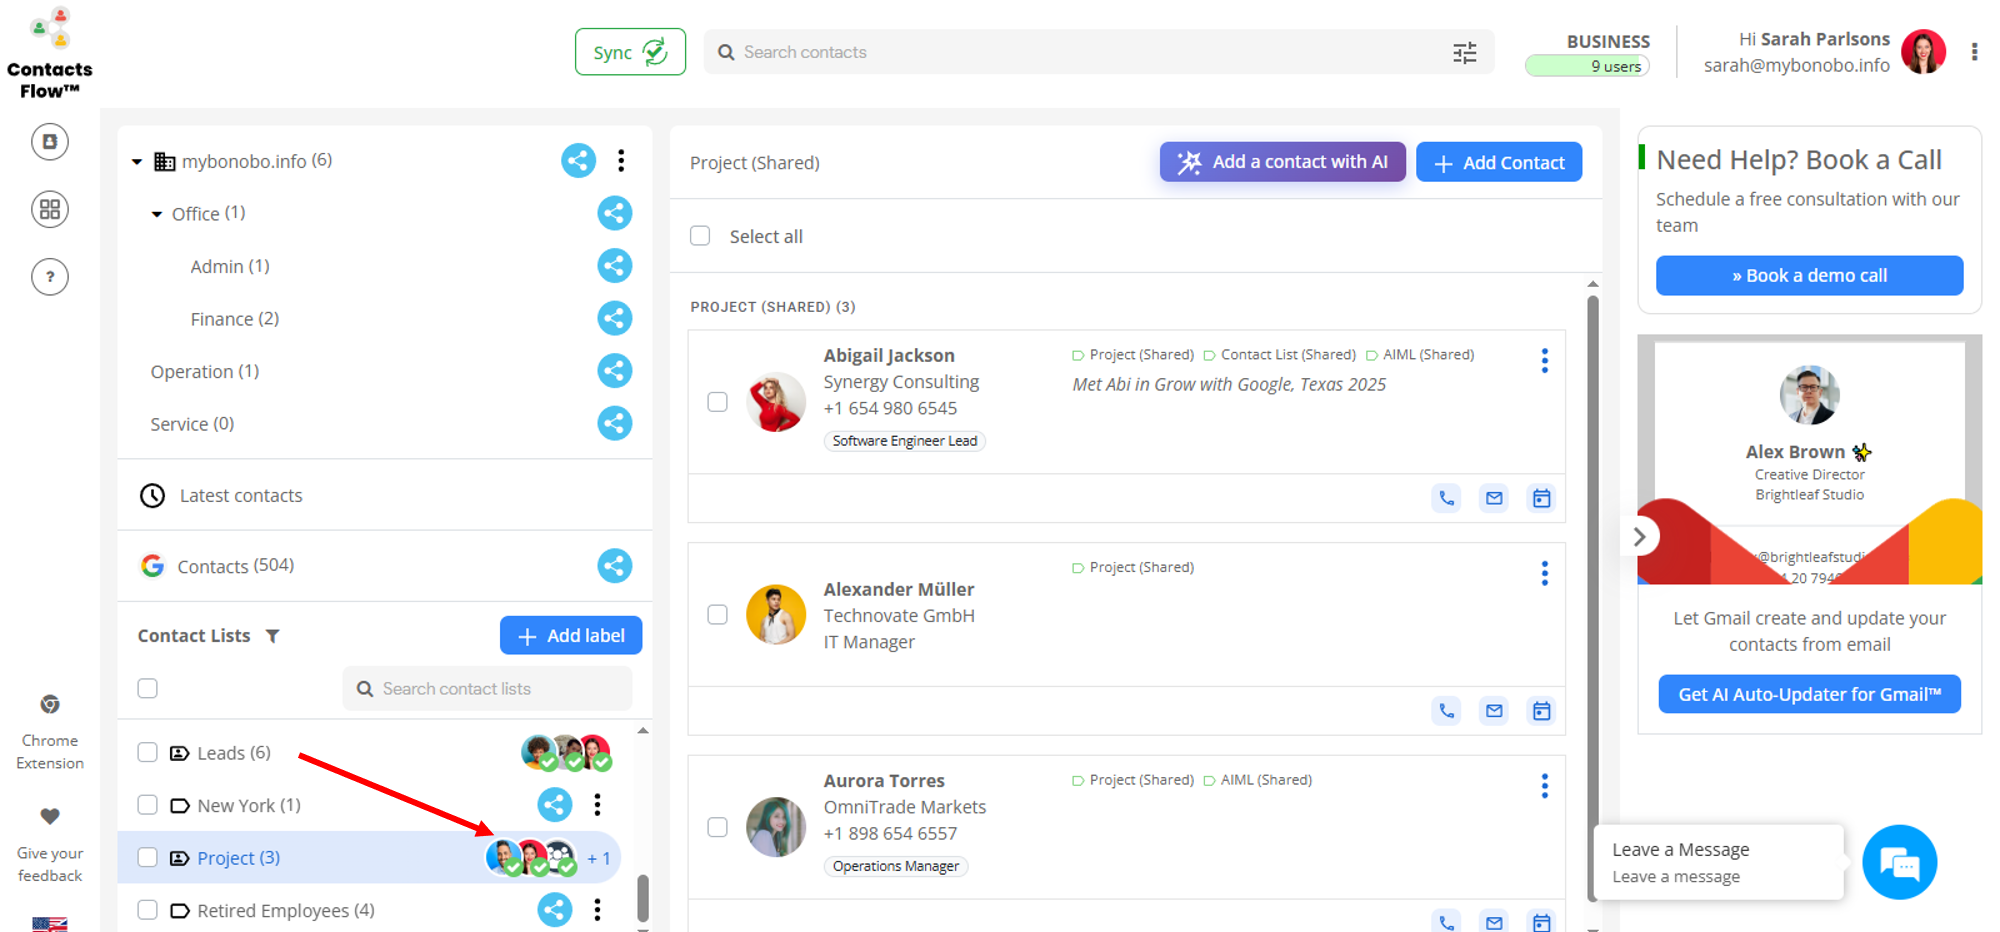Share the Google Contacts list
The height and width of the screenshot is (932, 2000).
coord(614,566)
